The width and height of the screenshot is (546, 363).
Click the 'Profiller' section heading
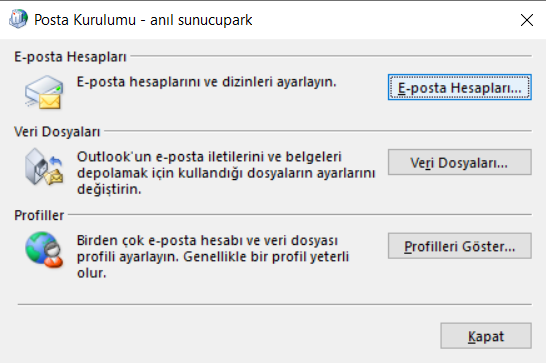39,215
